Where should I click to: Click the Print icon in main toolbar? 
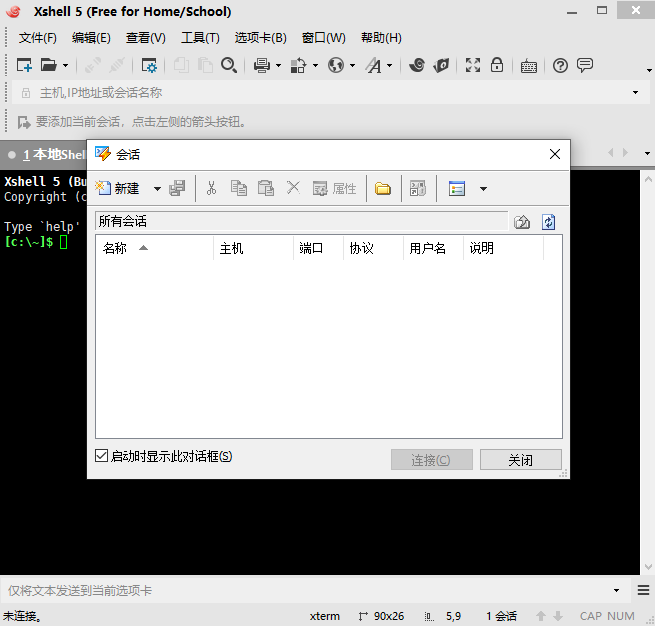(x=261, y=65)
